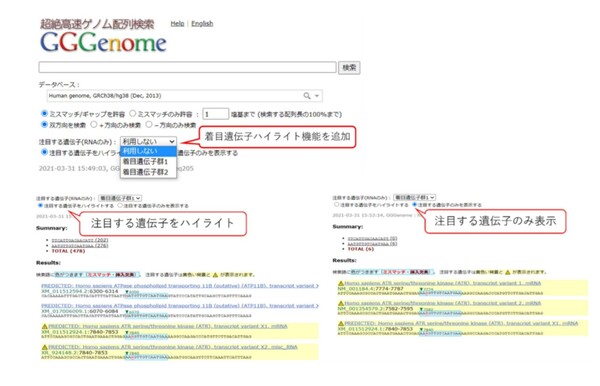Click warning icon beside ATR variant 2 mRNA
This screenshot has width=600, height=386.
[341, 303]
